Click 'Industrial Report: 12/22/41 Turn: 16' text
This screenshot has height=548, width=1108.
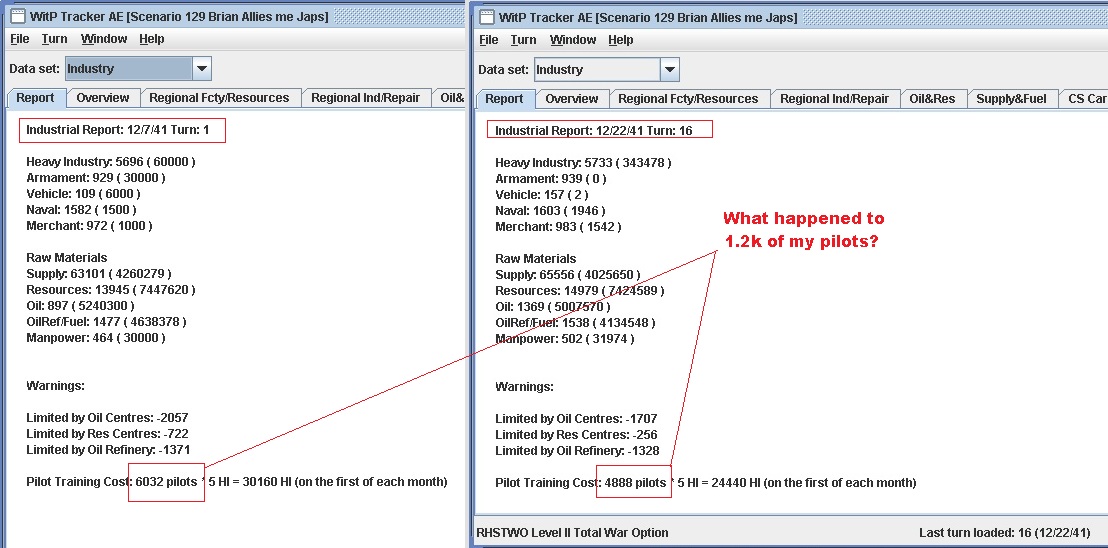point(594,131)
